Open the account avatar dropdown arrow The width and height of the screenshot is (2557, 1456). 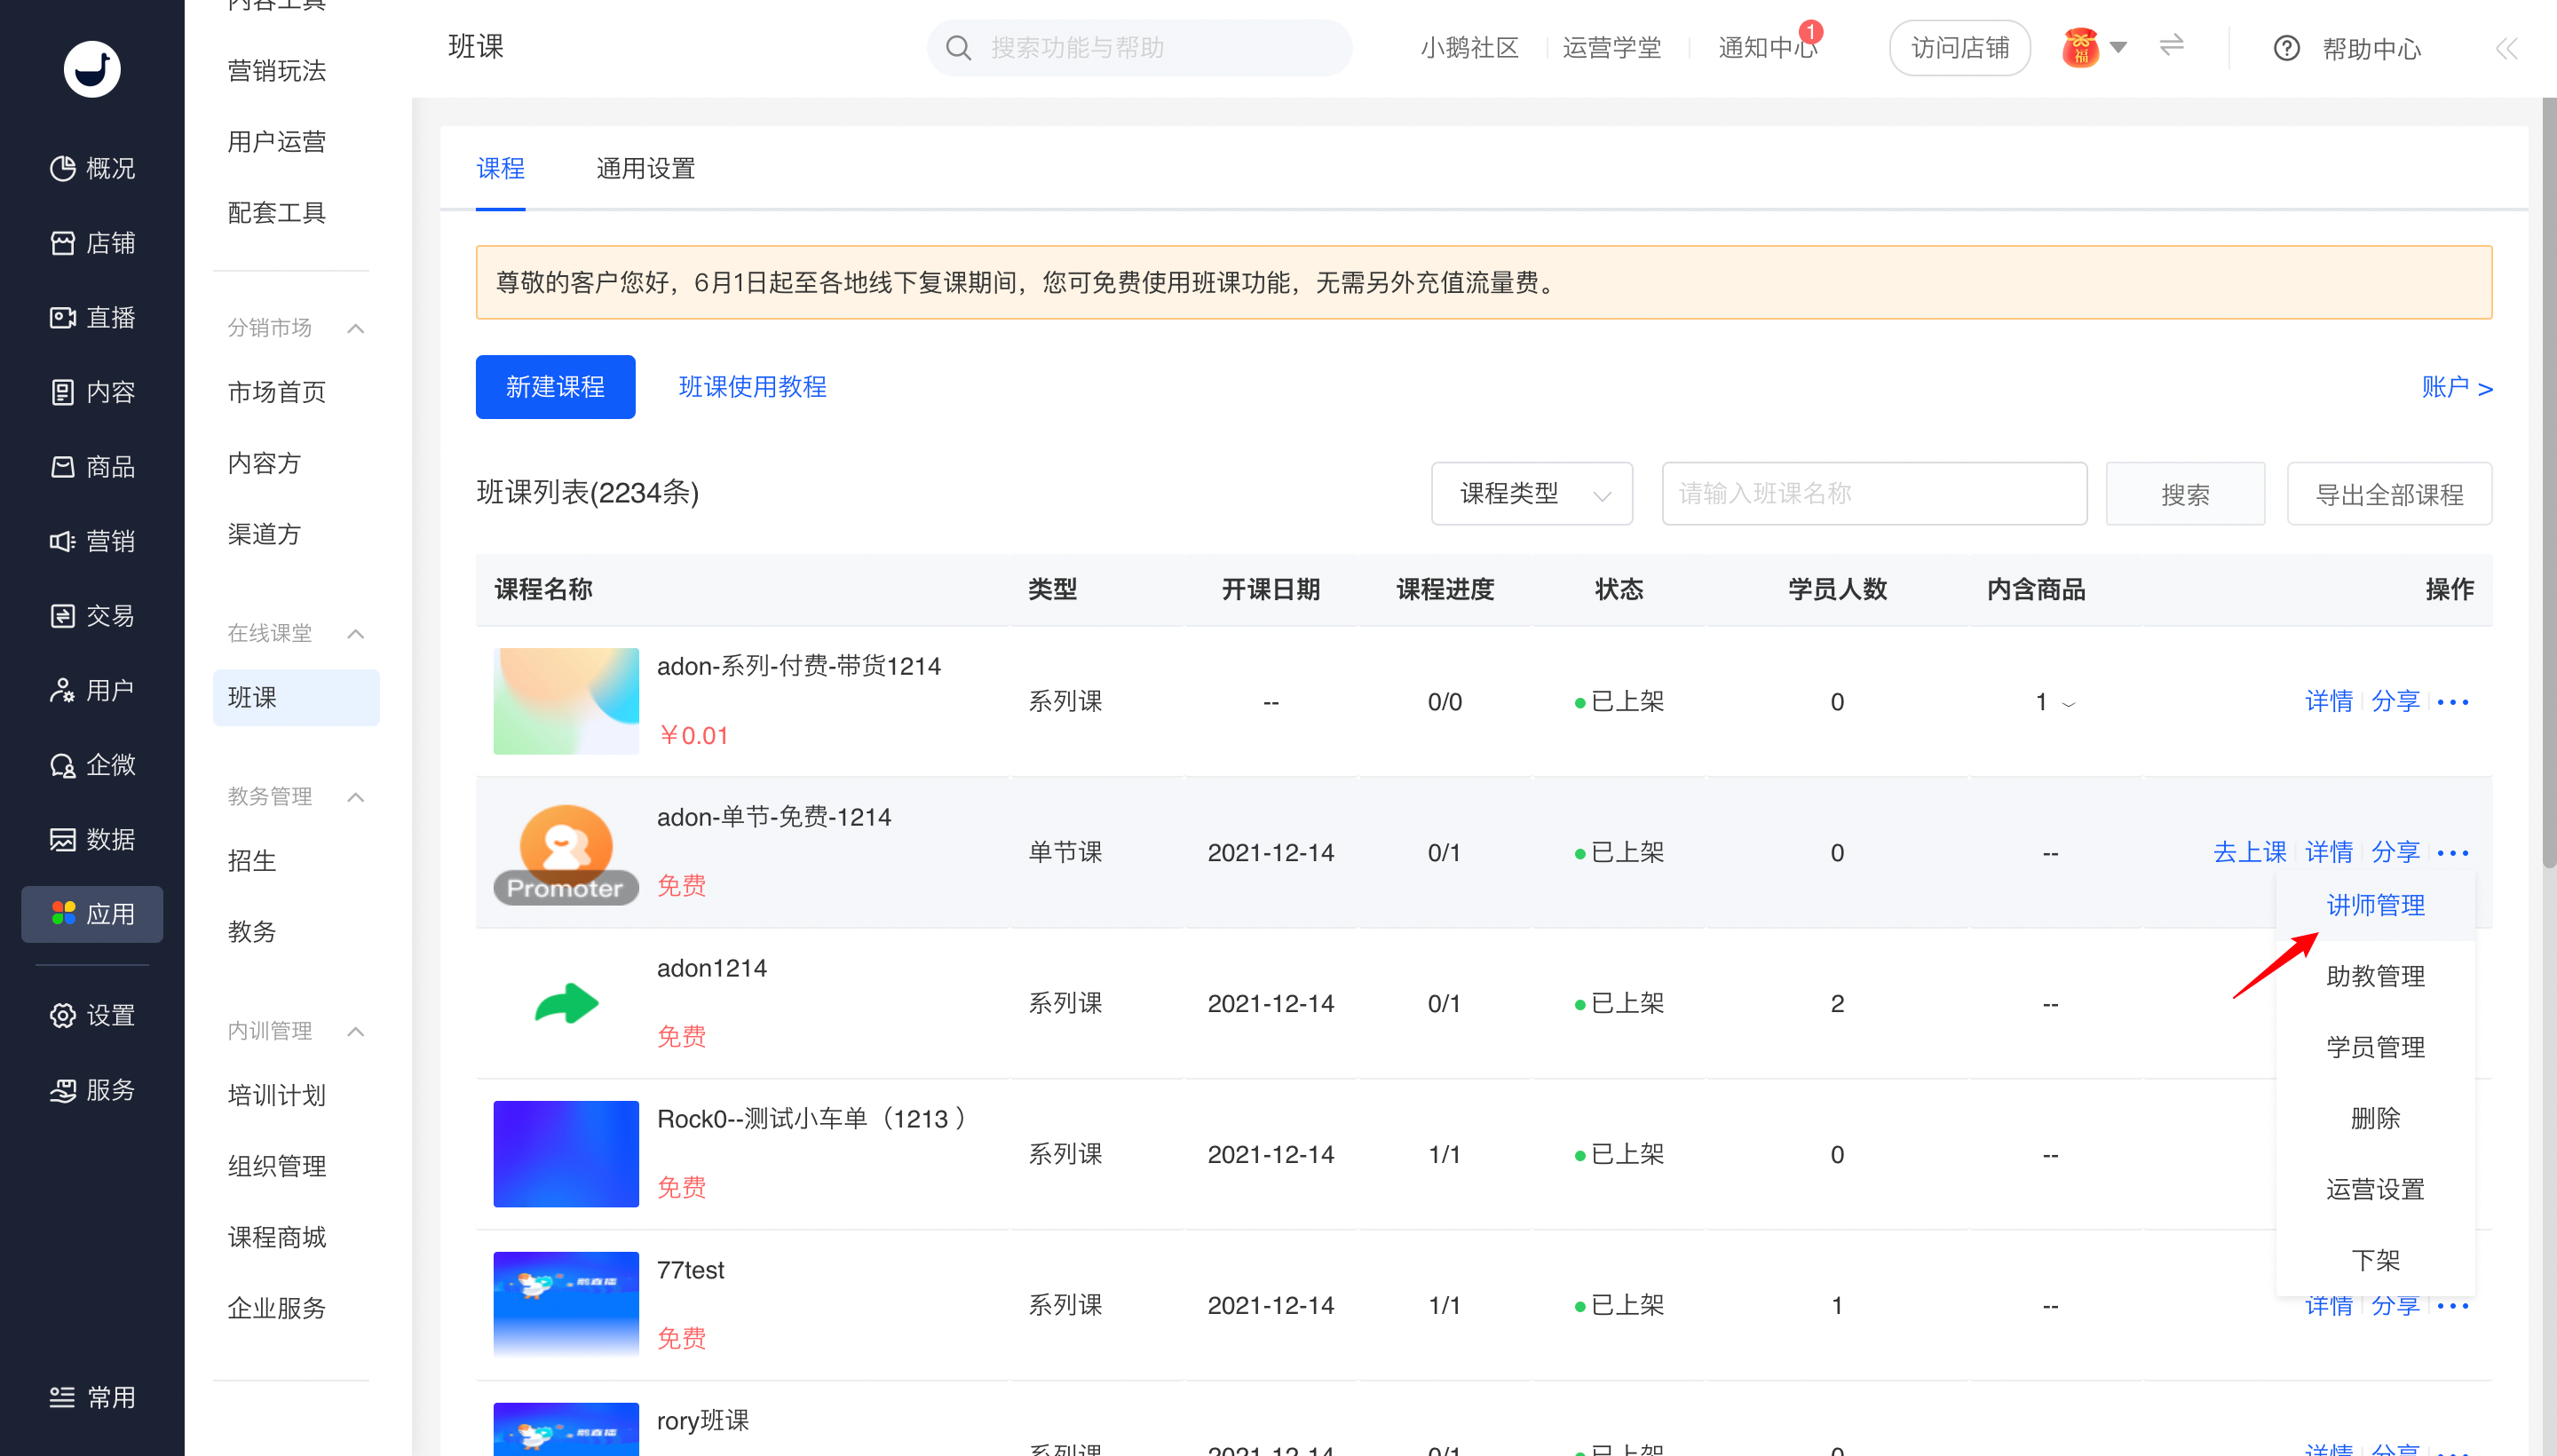(2118, 47)
